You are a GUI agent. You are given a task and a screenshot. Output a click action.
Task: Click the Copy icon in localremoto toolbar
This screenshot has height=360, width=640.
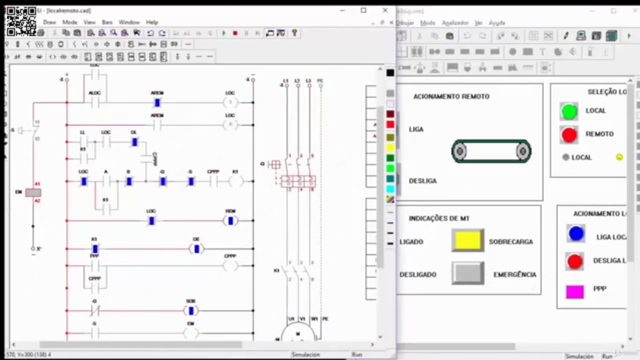pos(66,33)
